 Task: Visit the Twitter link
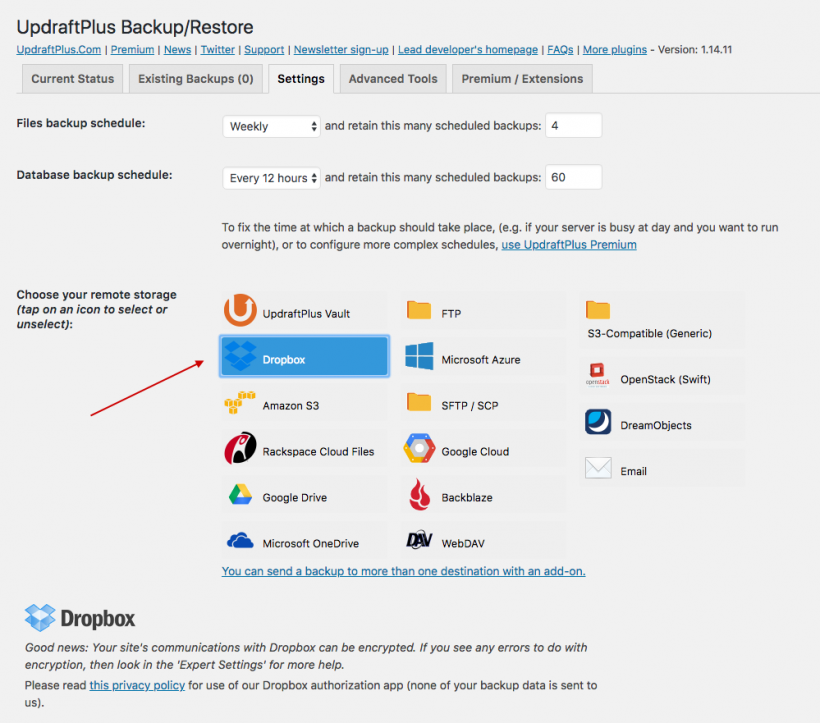point(218,50)
